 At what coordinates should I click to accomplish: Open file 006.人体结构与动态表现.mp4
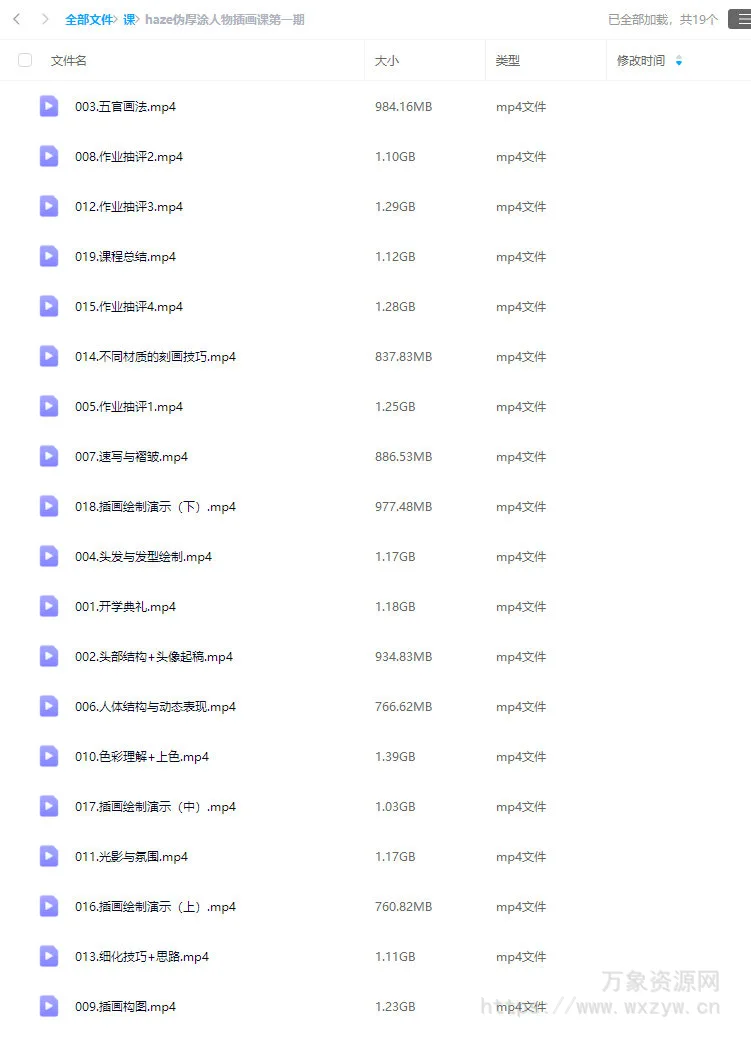click(155, 706)
